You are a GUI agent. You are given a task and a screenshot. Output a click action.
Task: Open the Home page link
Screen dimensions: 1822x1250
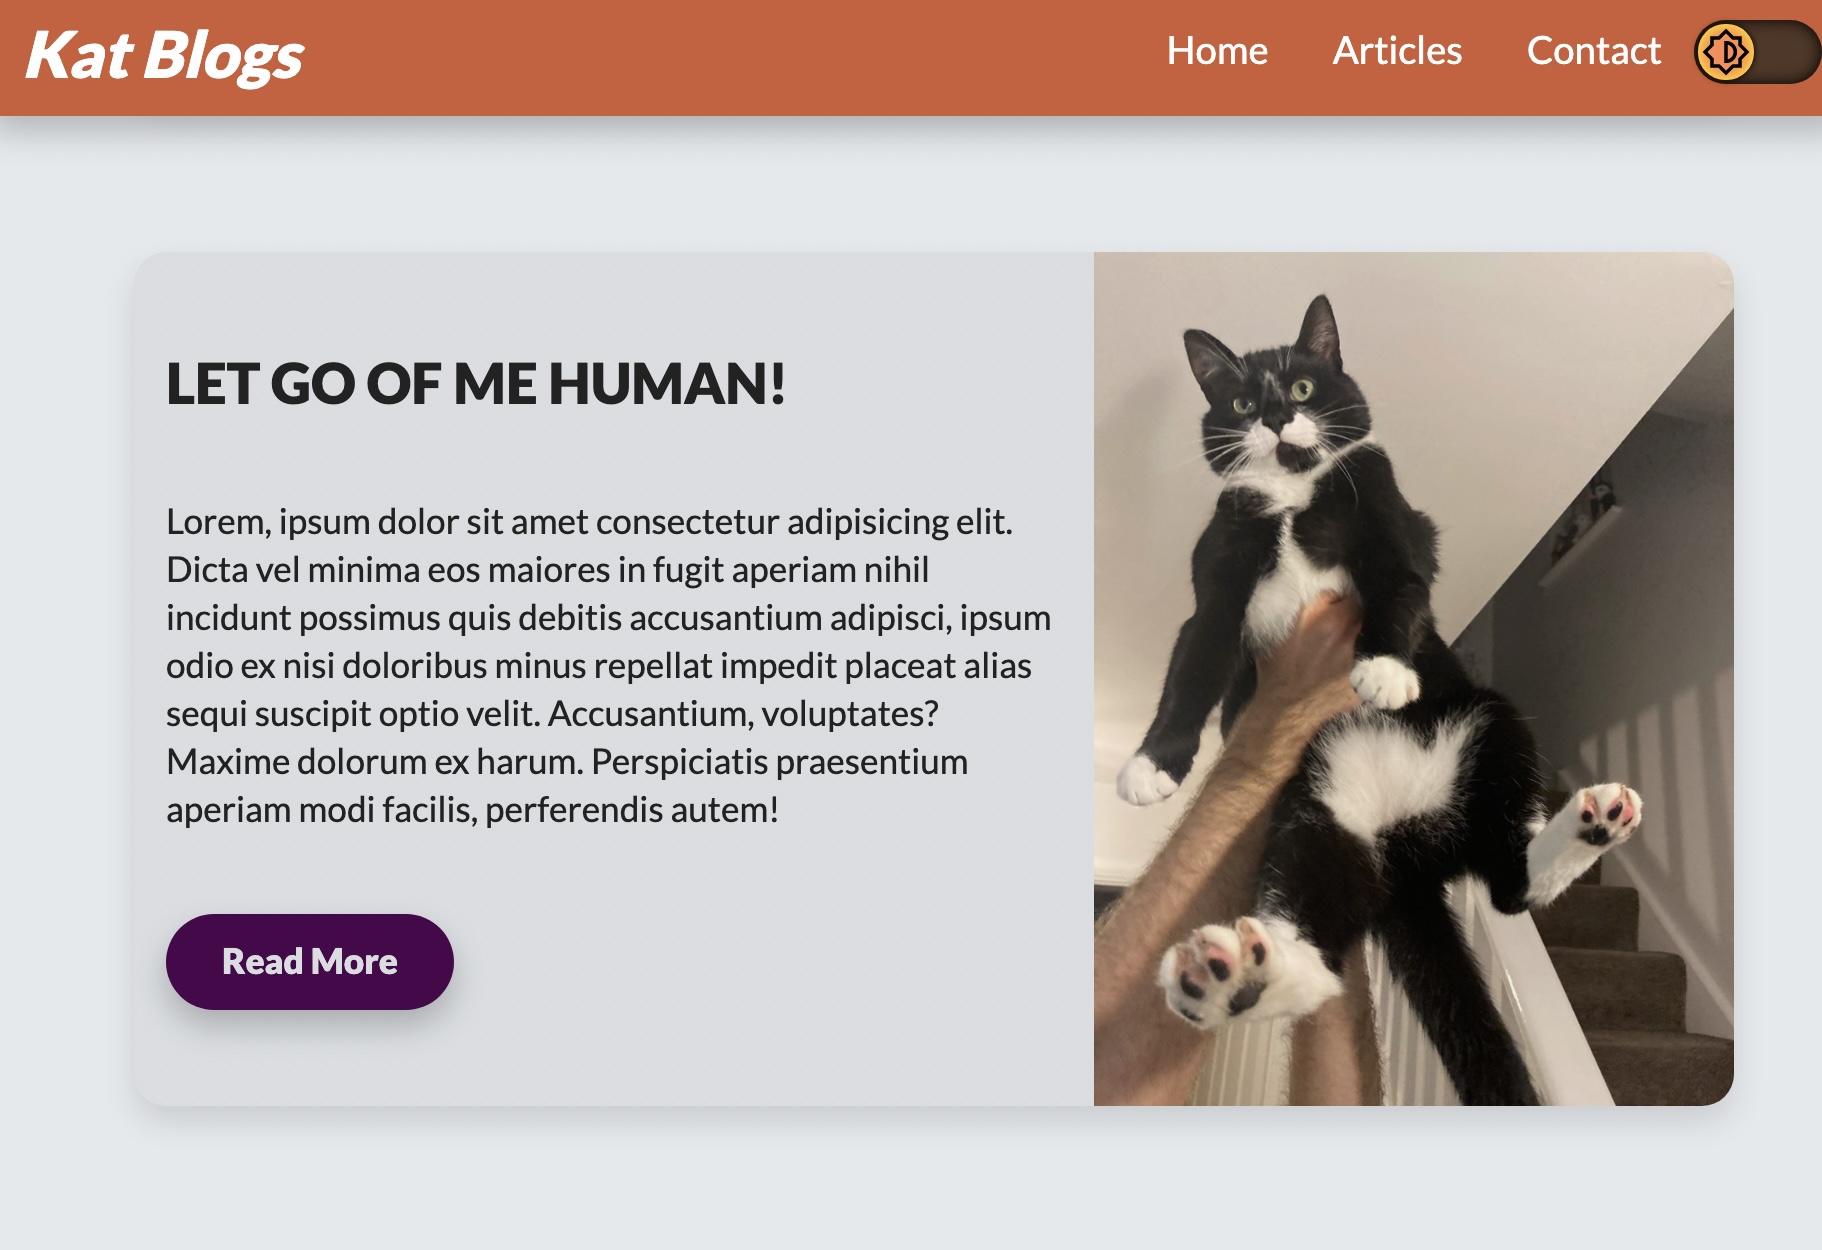1217,51
